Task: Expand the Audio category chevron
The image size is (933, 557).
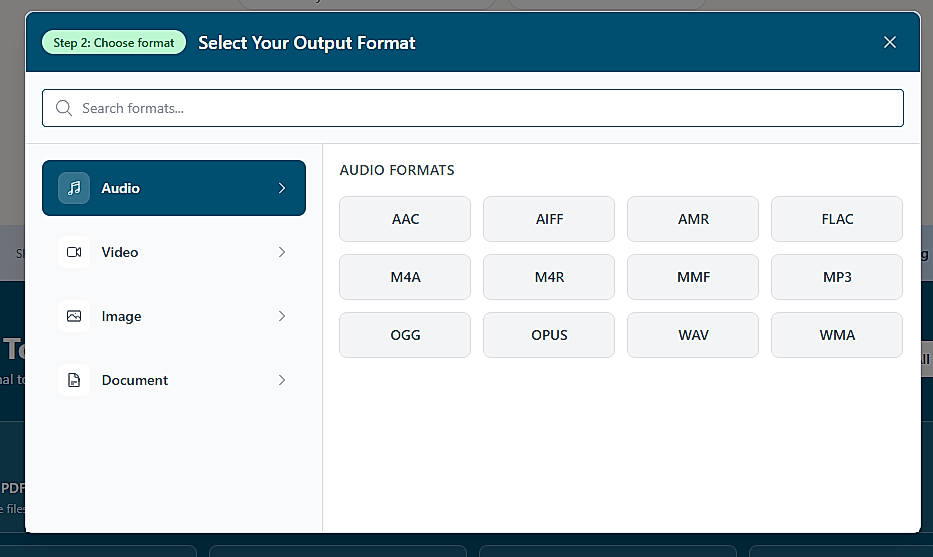Action: click(x=282, y=188)
